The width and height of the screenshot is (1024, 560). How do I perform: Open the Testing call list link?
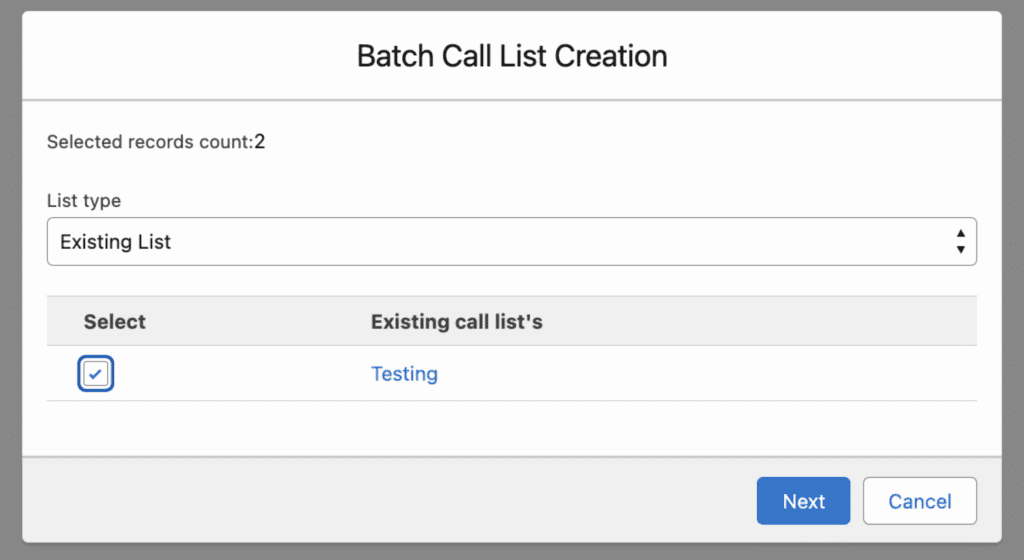(x=404, y=374)
